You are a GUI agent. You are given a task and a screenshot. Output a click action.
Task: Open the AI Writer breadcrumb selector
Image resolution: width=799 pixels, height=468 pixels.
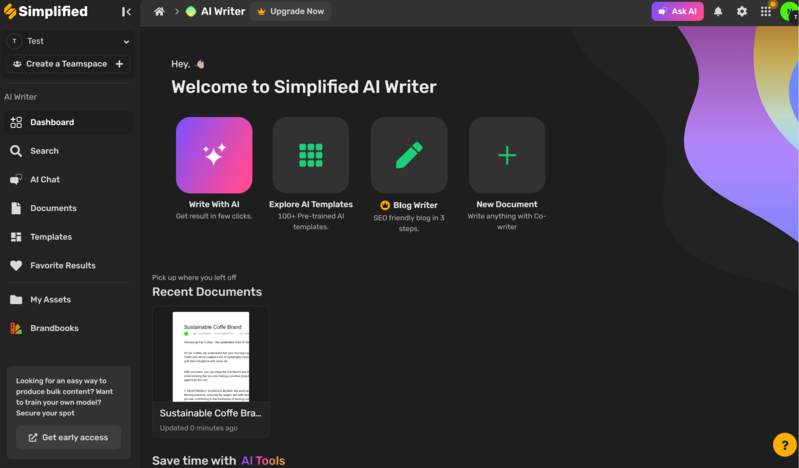218,12
